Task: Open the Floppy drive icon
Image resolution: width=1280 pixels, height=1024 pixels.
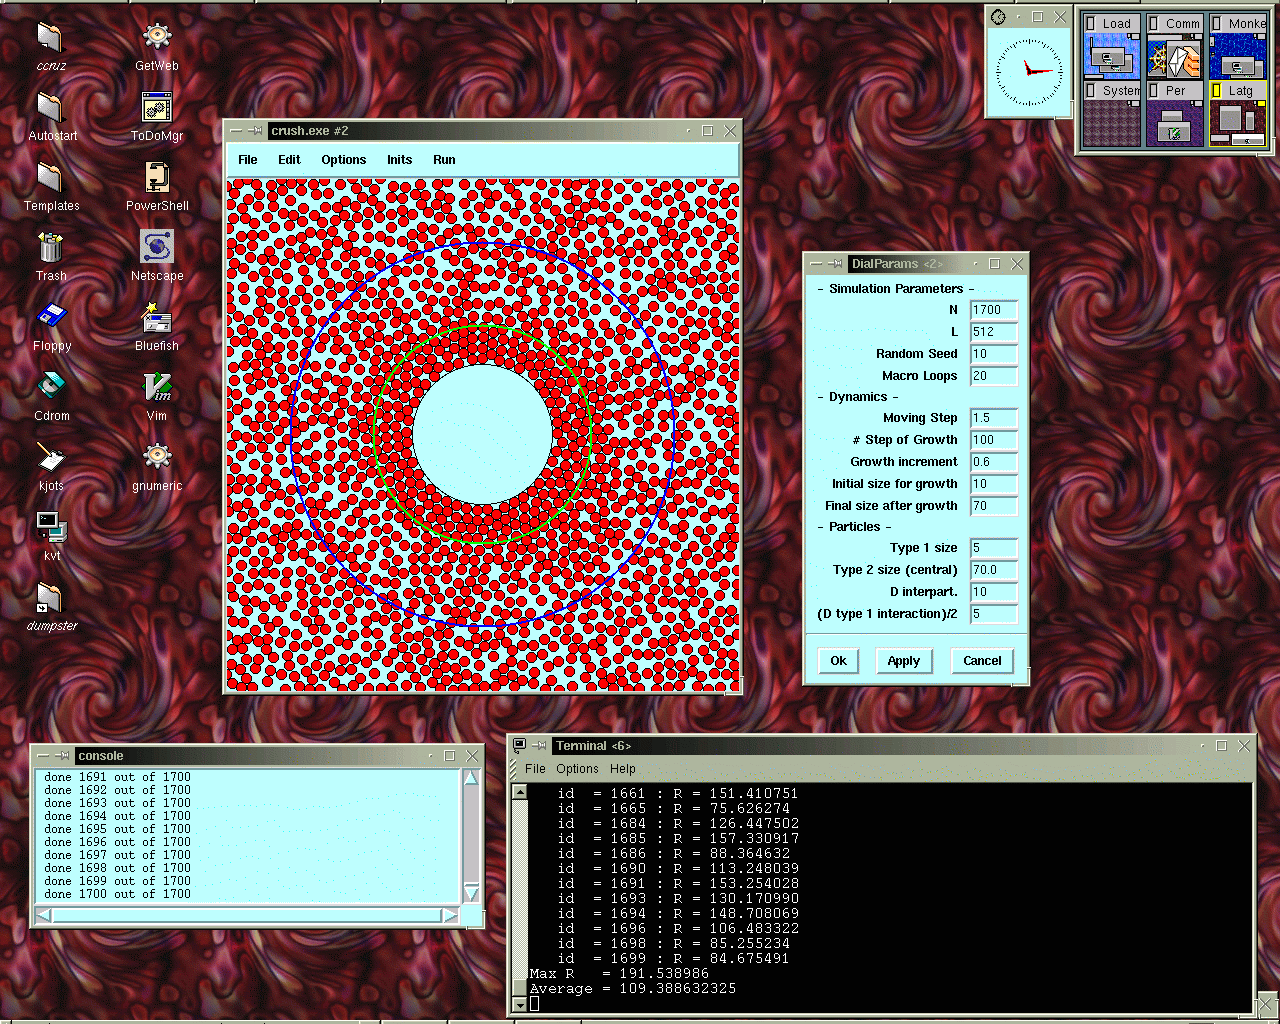Action: pos(50,317)
